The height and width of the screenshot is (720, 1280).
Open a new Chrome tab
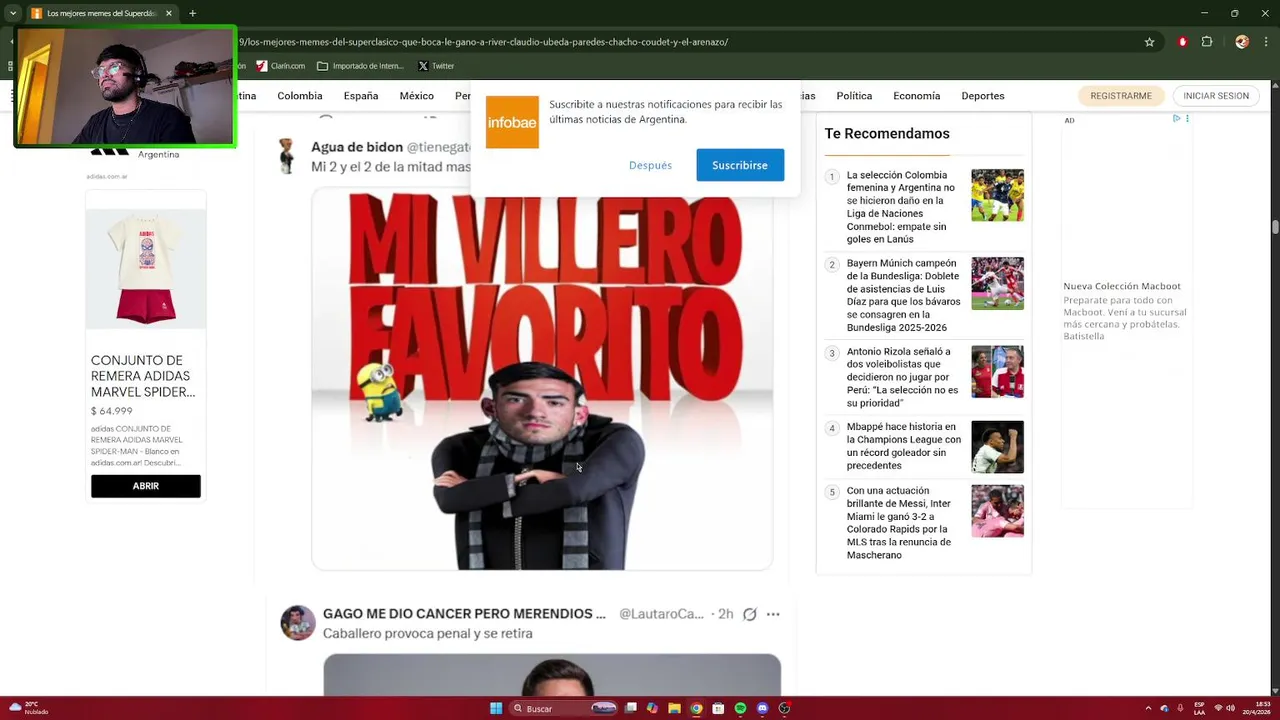pyautogui.click(x=192, y=13)
